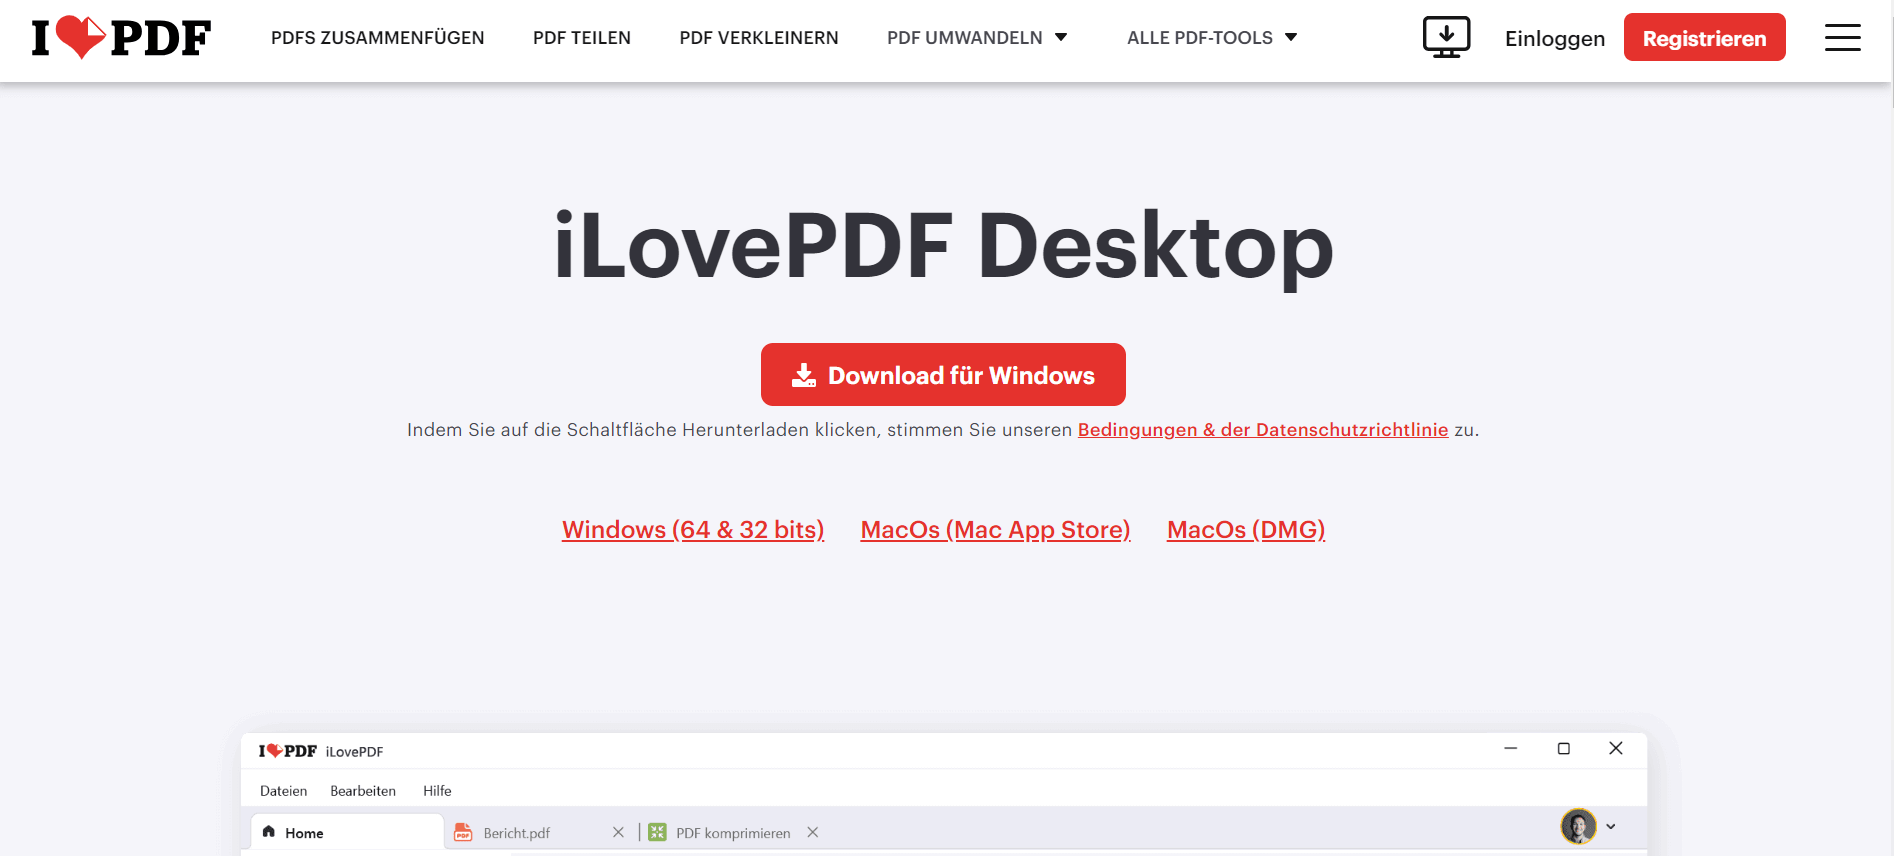
Task: Open PDF teilen tool
Action: tap(582, 38)
